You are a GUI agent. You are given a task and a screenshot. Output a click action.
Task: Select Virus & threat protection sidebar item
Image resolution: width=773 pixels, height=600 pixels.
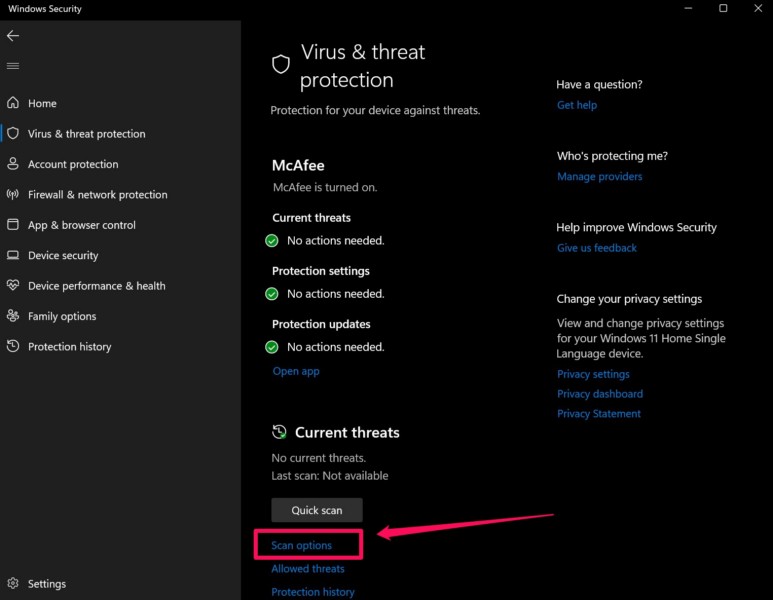[86, 134]
